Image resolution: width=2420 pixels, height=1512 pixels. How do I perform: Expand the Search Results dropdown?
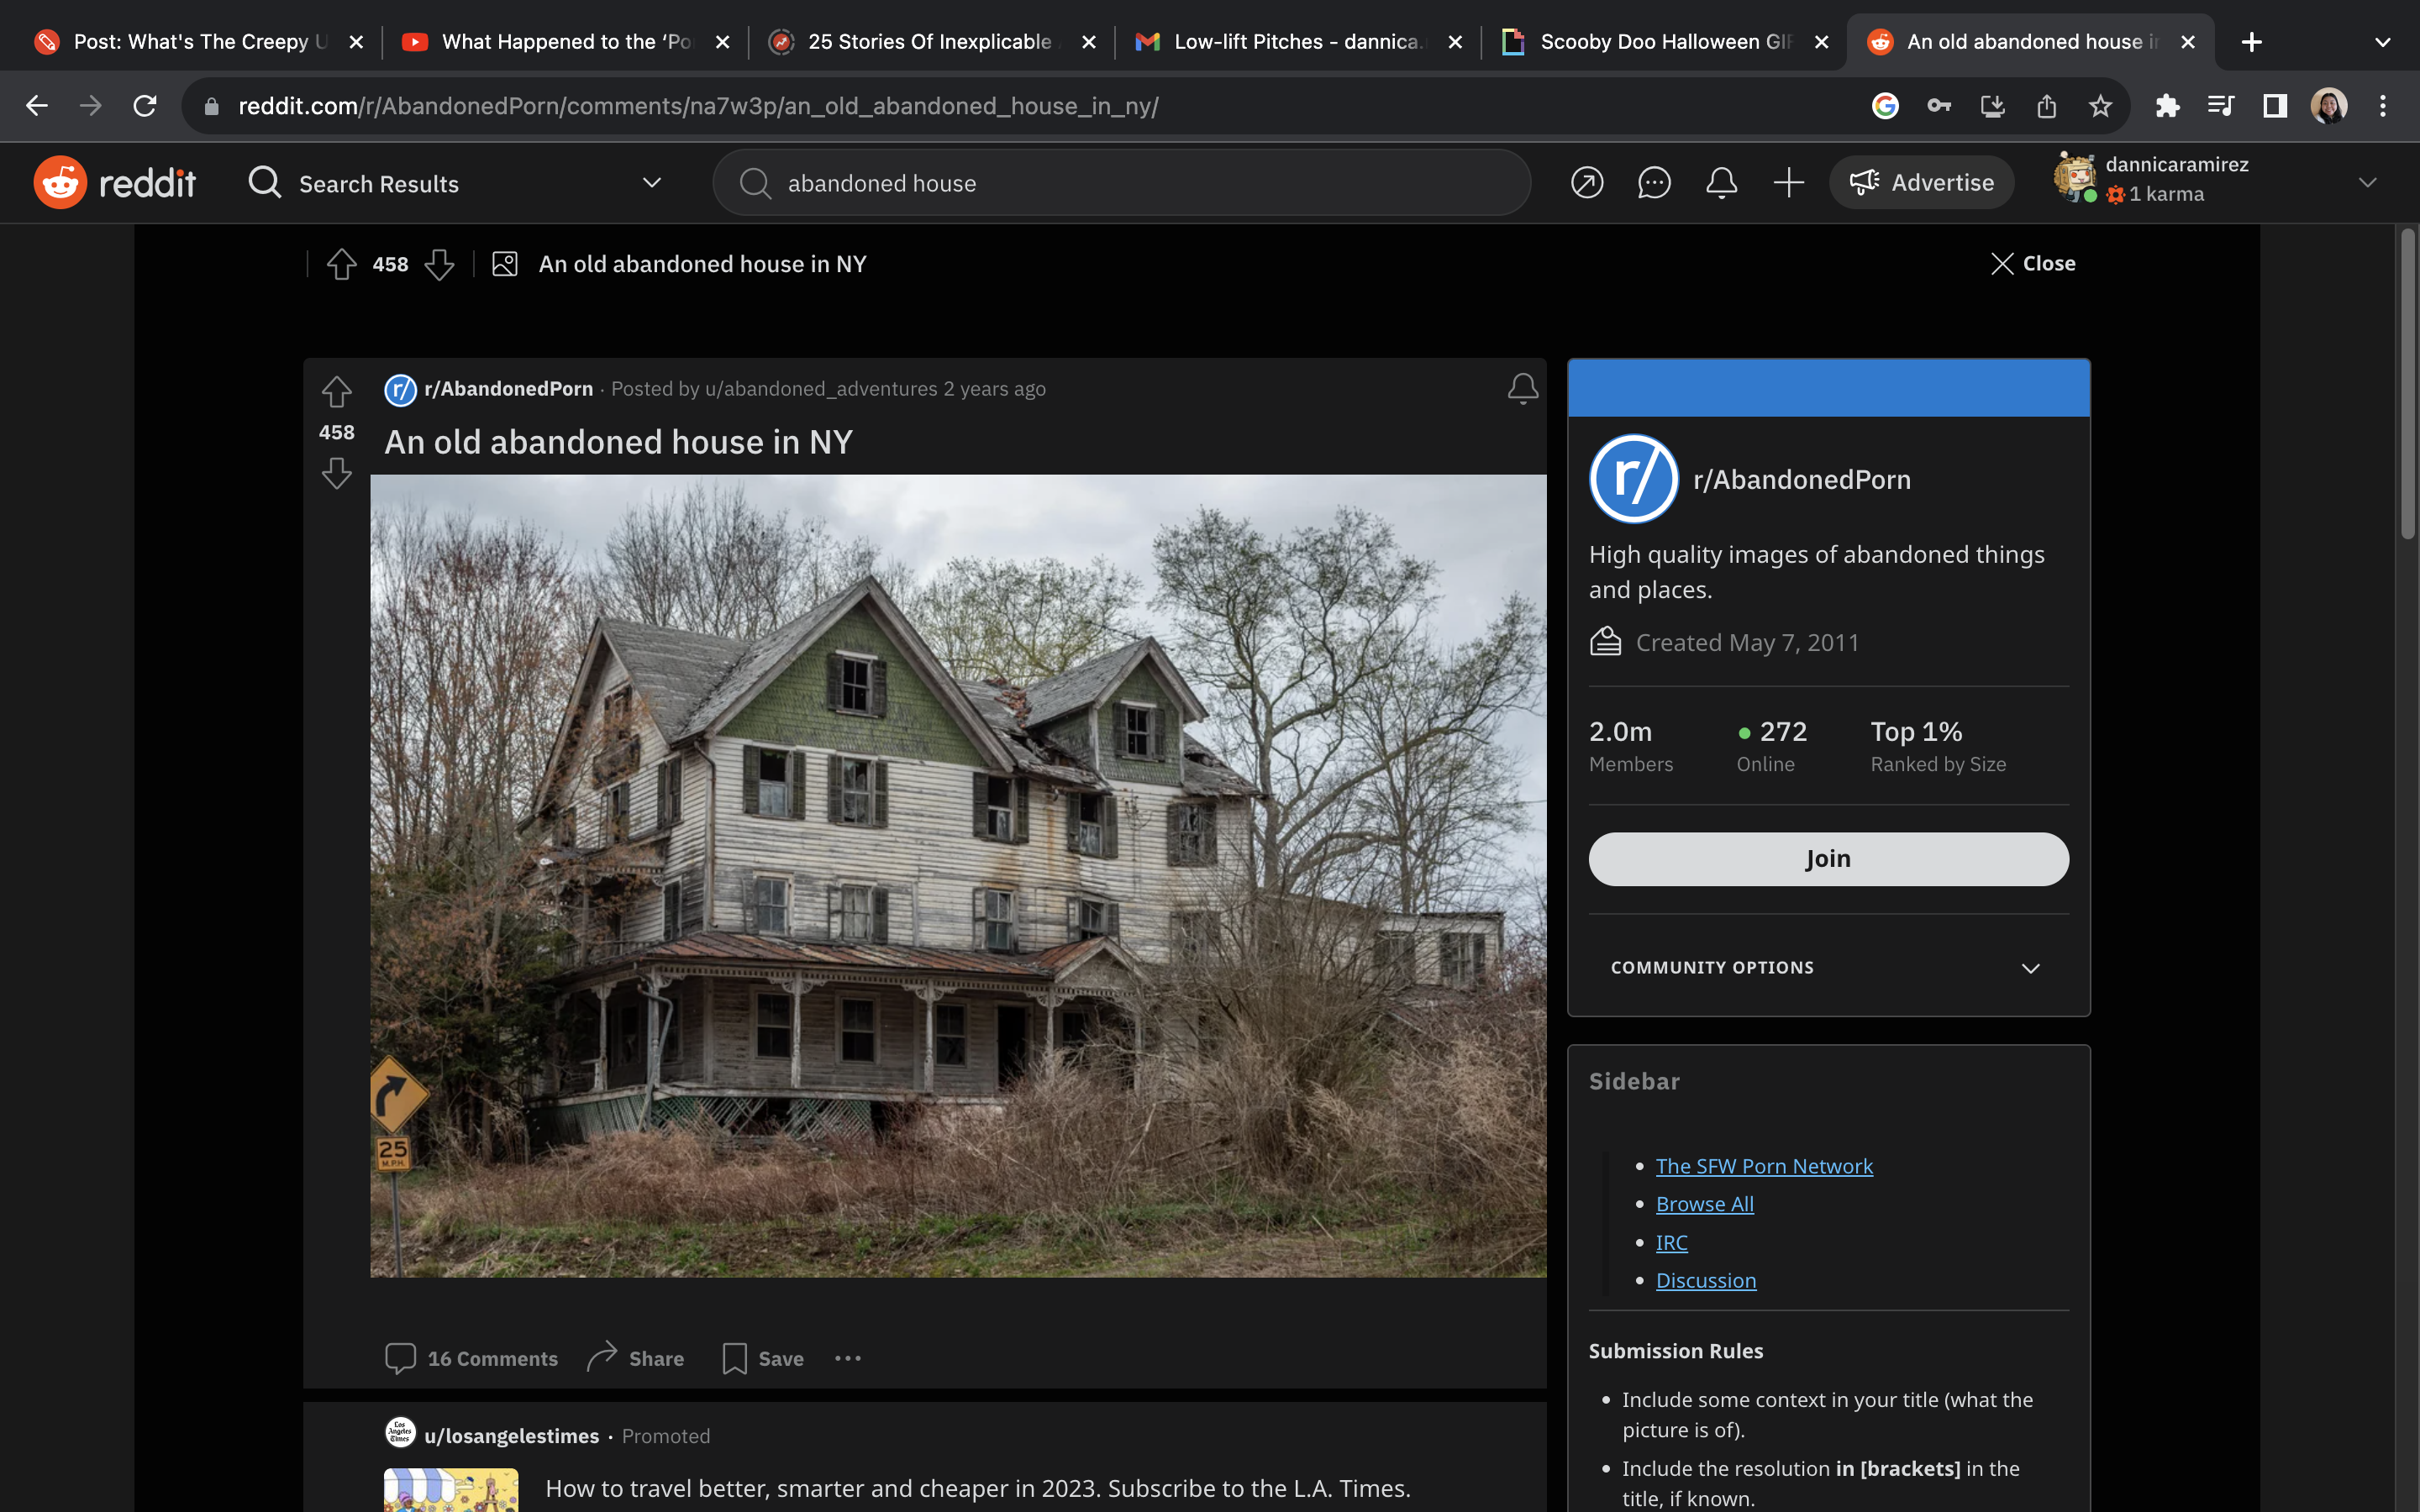pyautogui.click(x=650, y=182)
